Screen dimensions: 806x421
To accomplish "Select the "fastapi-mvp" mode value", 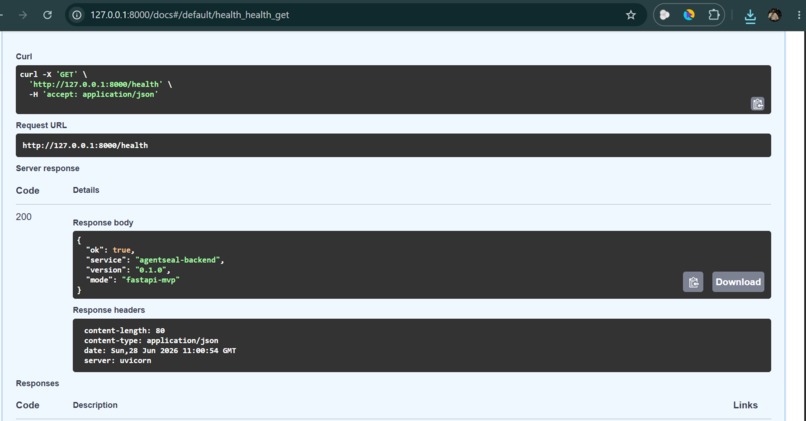I will coord(151,280).
